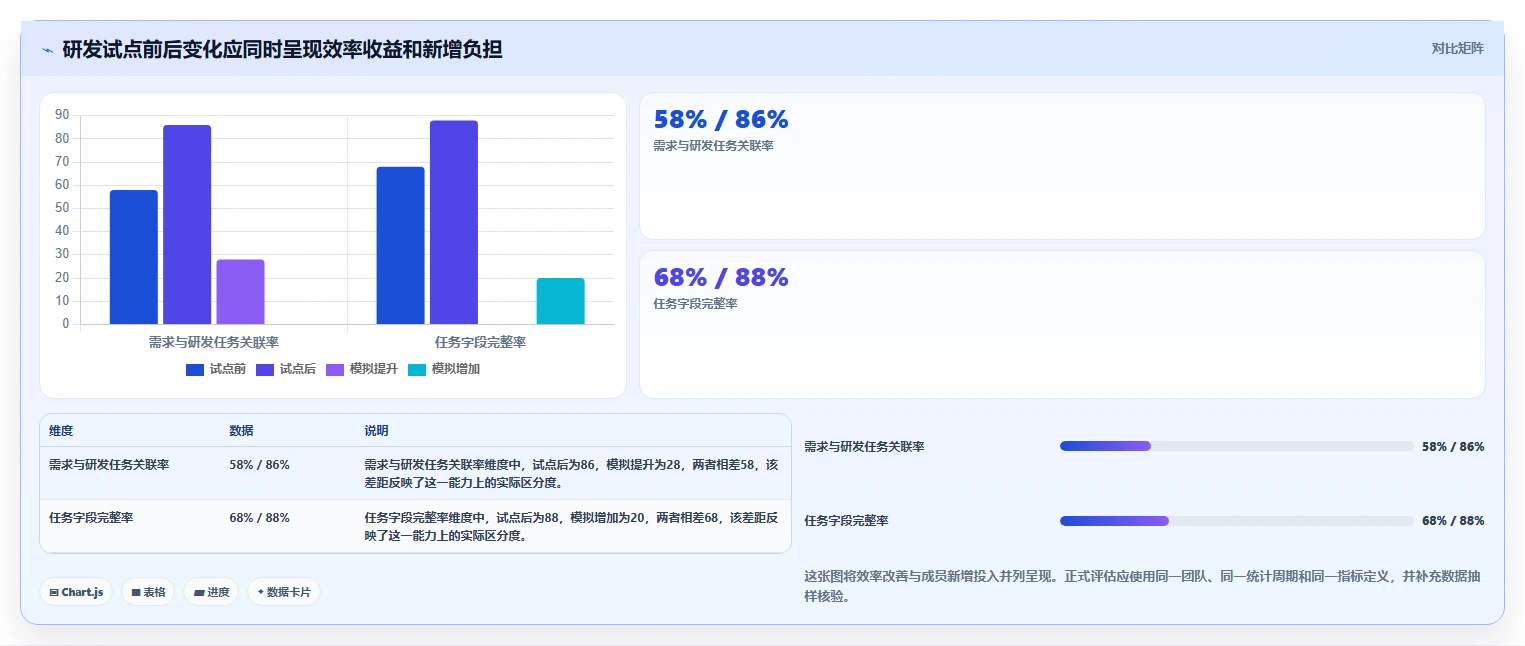Click the 68% / 88% value right of the progress bar
1525x646 pixels.
coord(1453,521)
